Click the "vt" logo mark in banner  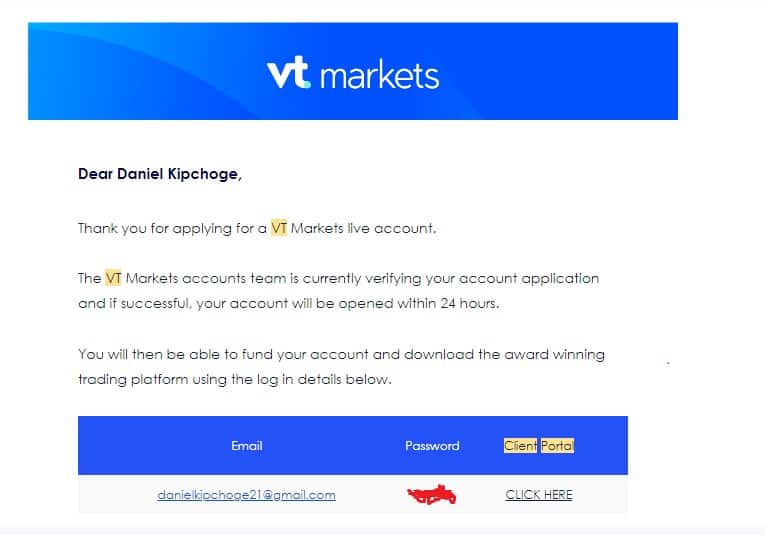pyautogui.click(x=288, y=74)
